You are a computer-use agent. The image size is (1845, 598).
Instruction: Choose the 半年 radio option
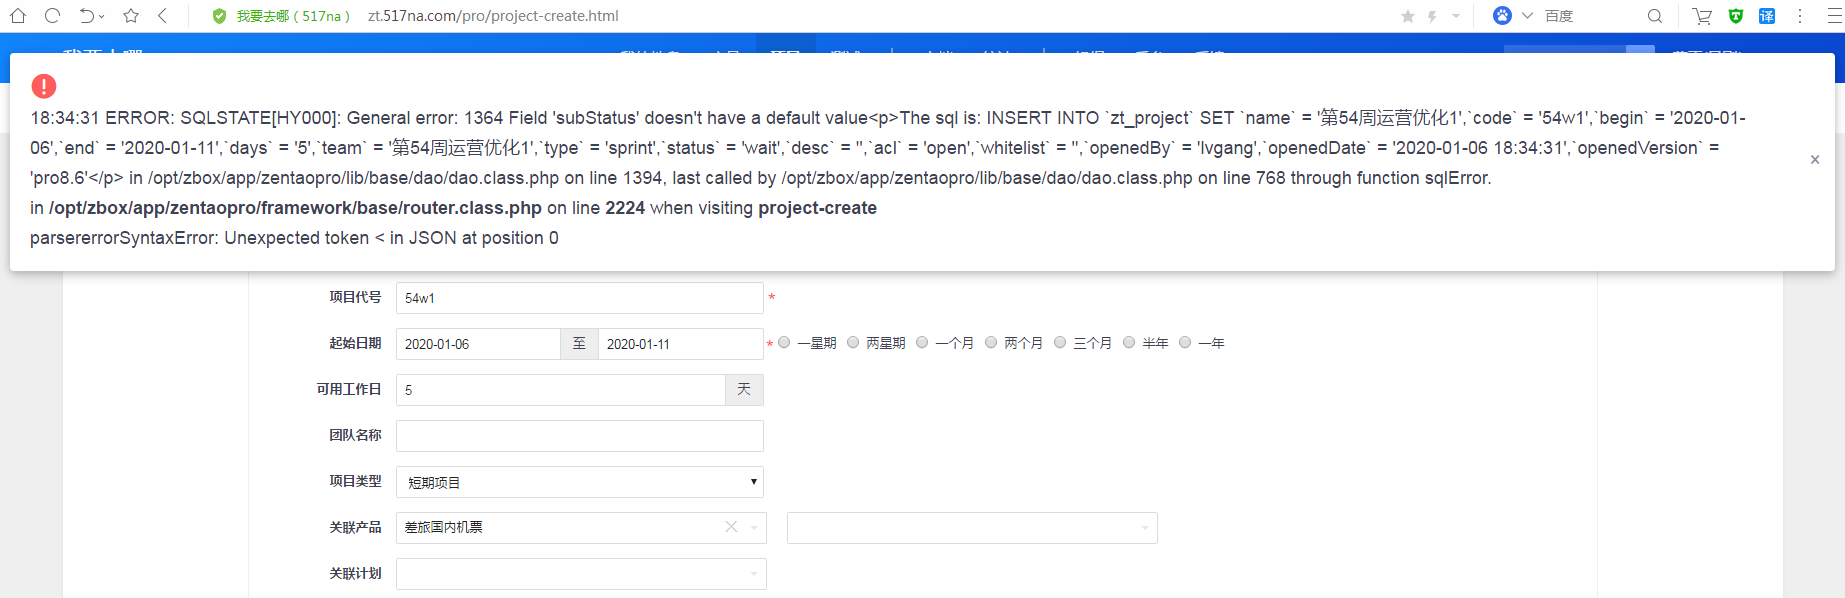pyautogui.click(x=1129, y=343)
